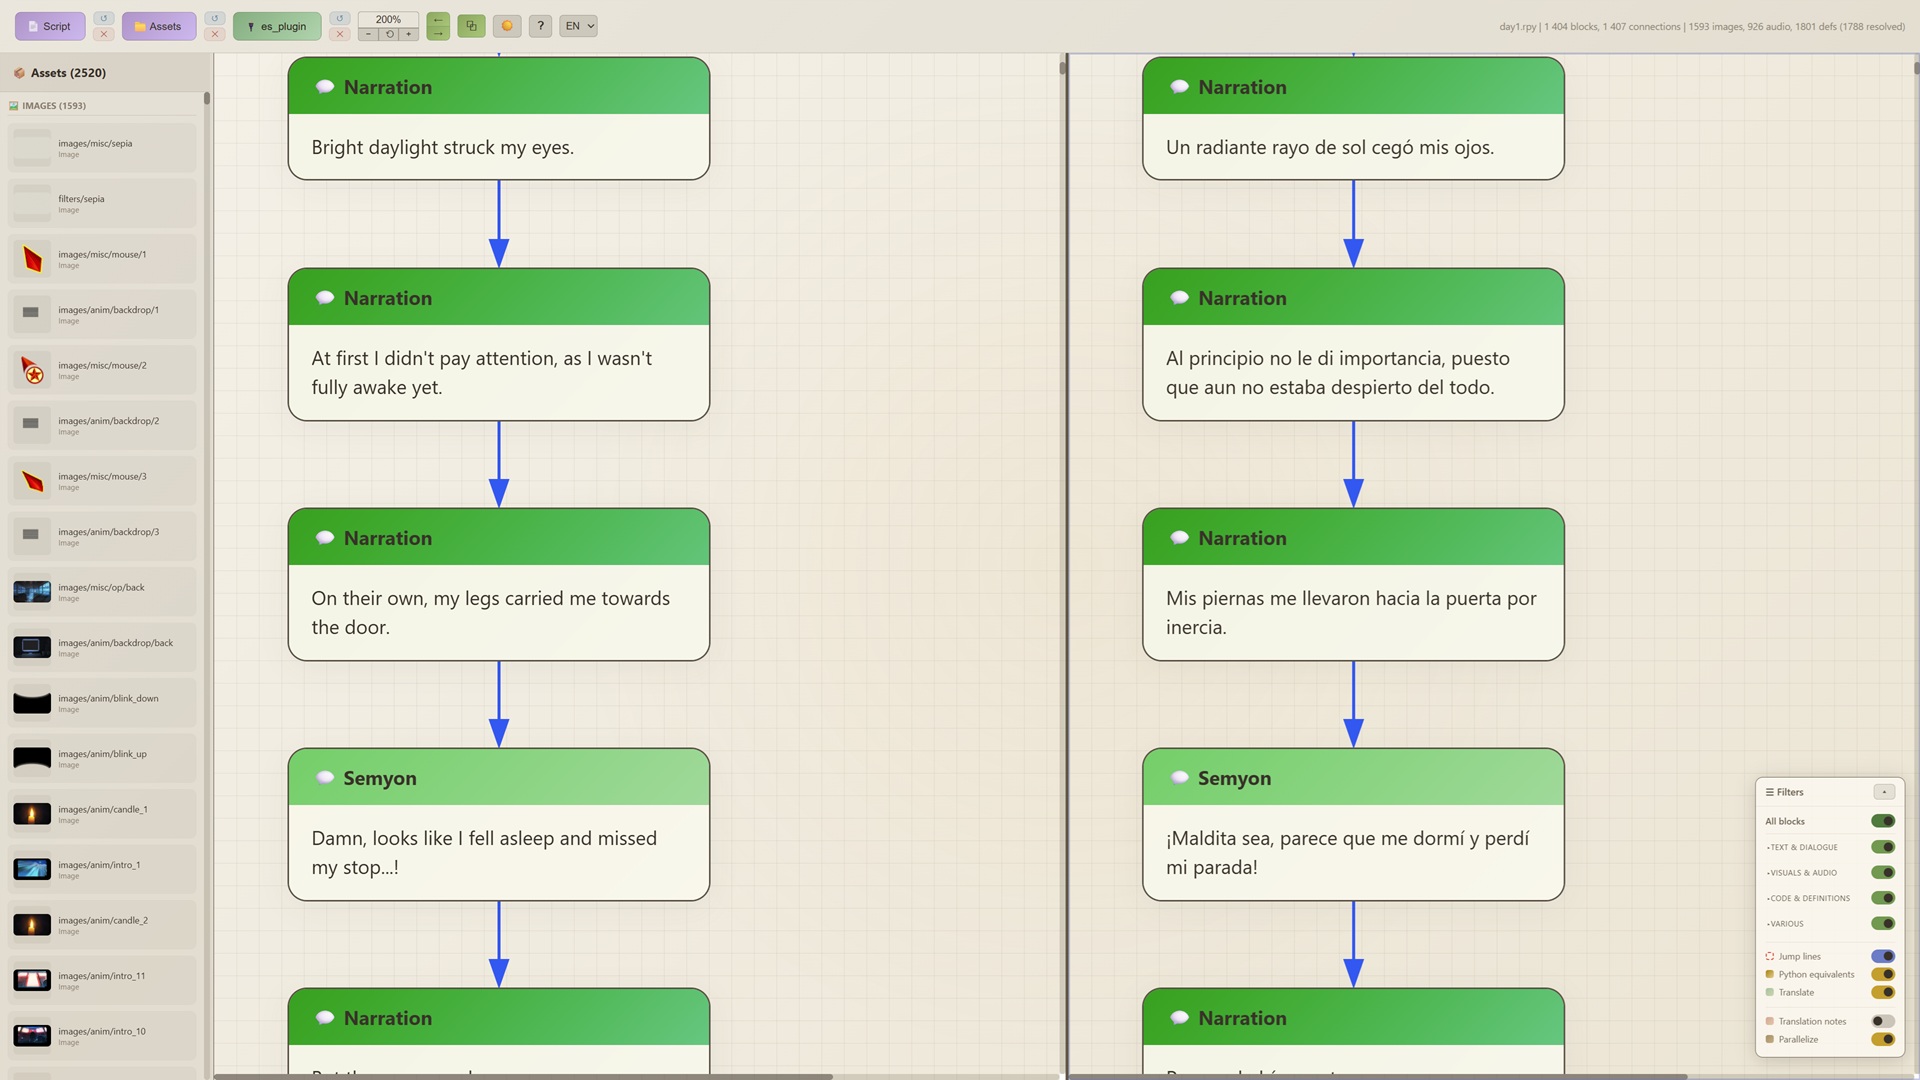The width and height of the screenshot is (1920, 1080).
Task: Select the images/misc/mouse/2 asset
Action: 102,370
